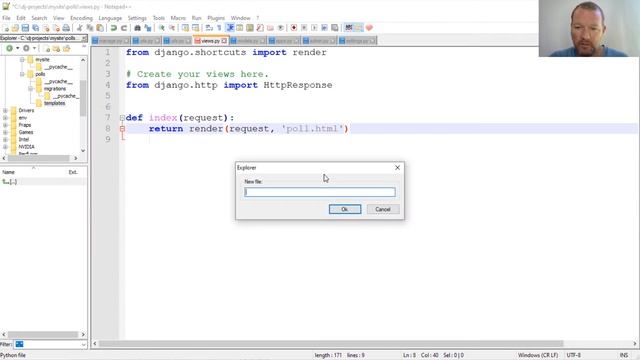Collapse the polls folder node
This screenshot has width=640, height=360.
pos(22,74)
